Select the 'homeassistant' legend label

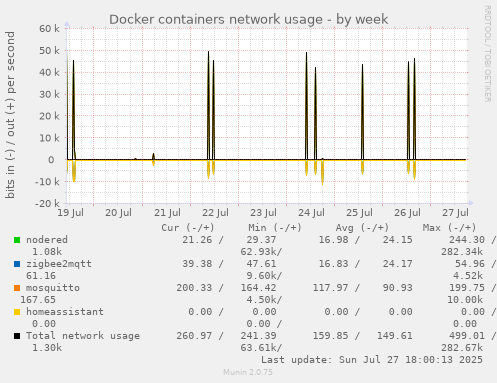click(65, 312)
